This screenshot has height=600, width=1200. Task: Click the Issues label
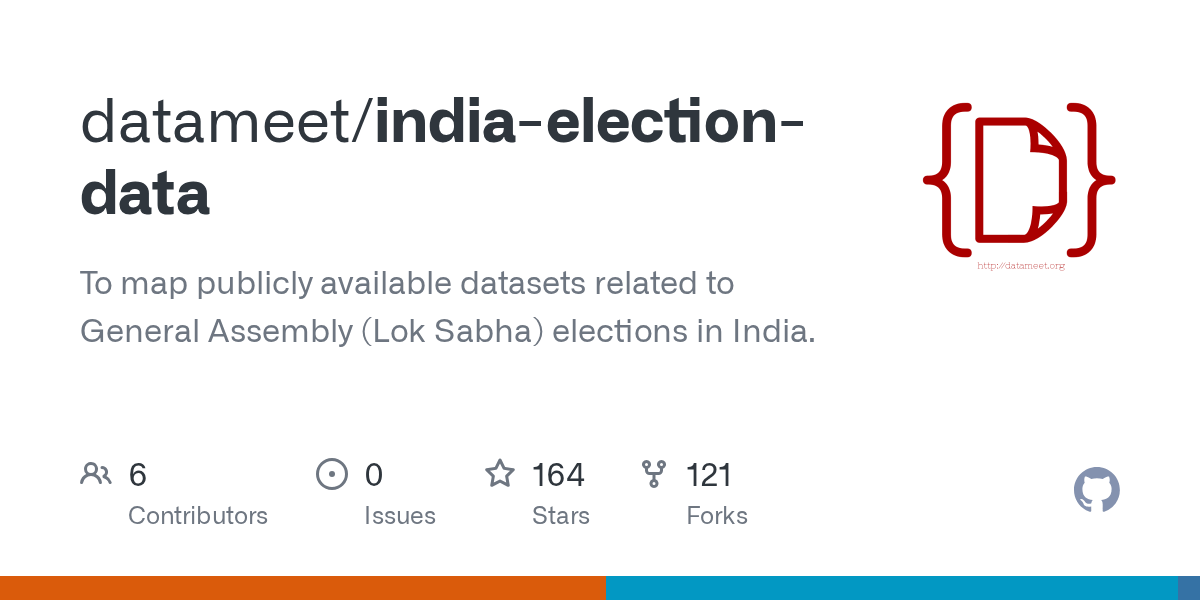(x=400, y=516)
